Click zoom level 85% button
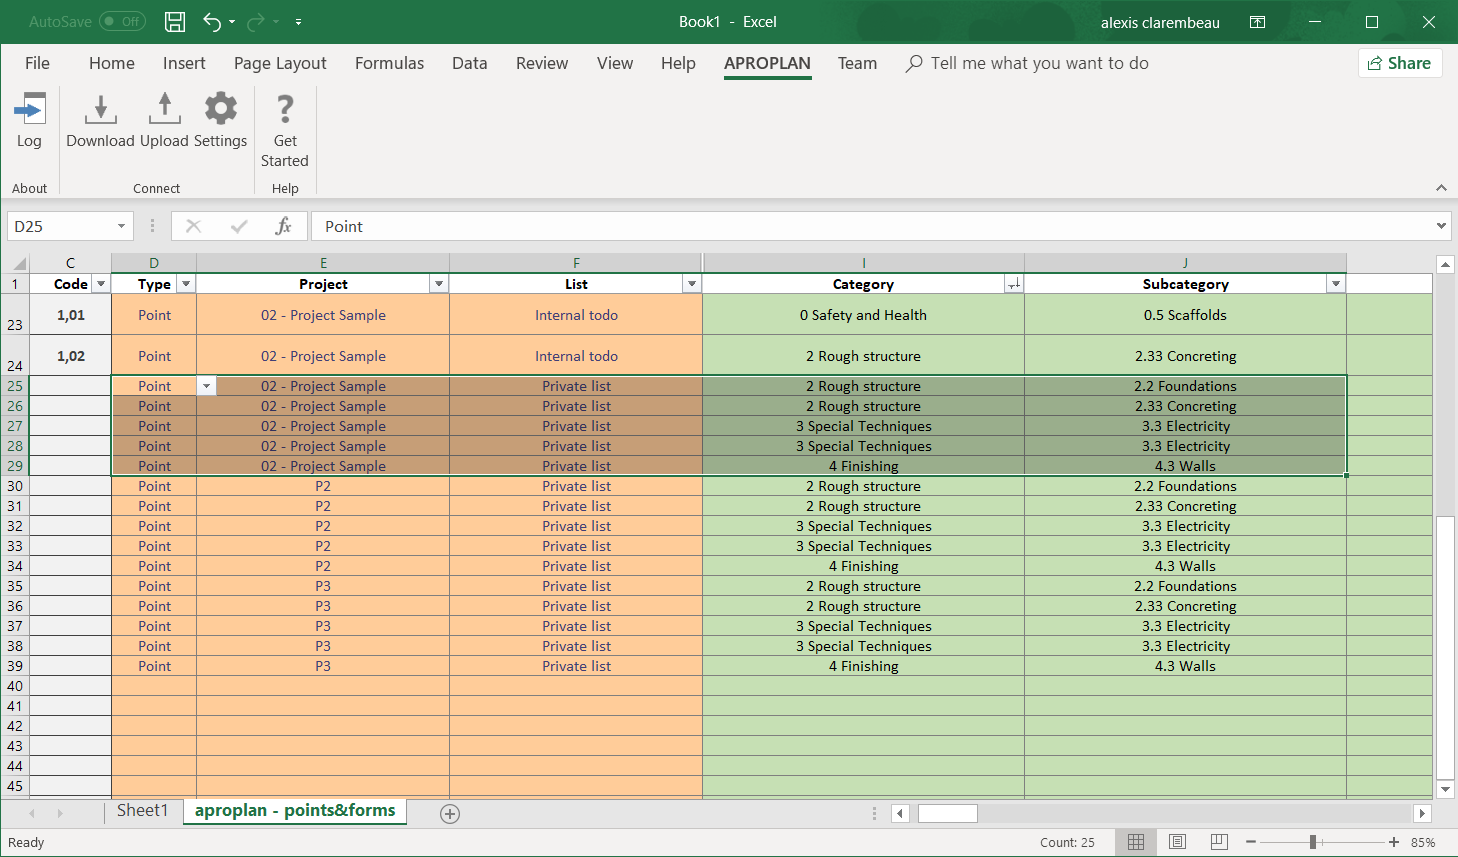Viewport: 1458px width, 857px height. (x=1423, y=842)
